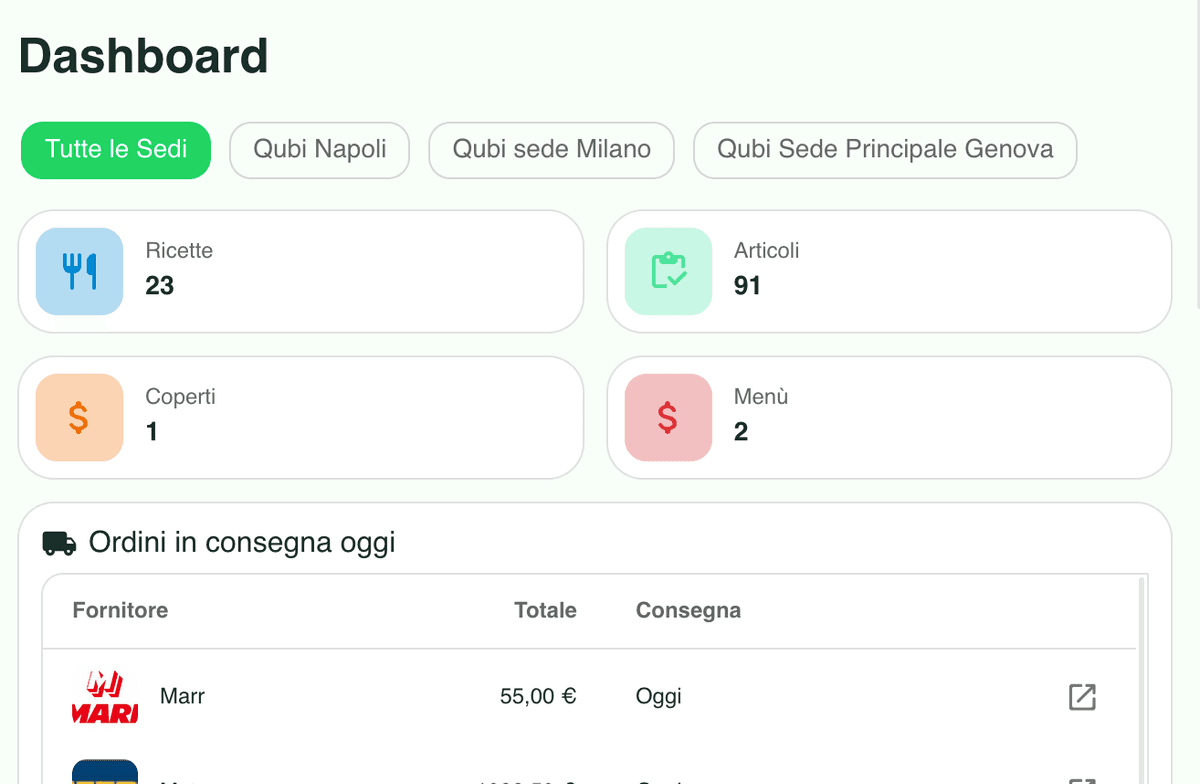1200x784 pixels.
Task: Click the Oggi delivery label for Marr
Action: [x=658, y=697]
